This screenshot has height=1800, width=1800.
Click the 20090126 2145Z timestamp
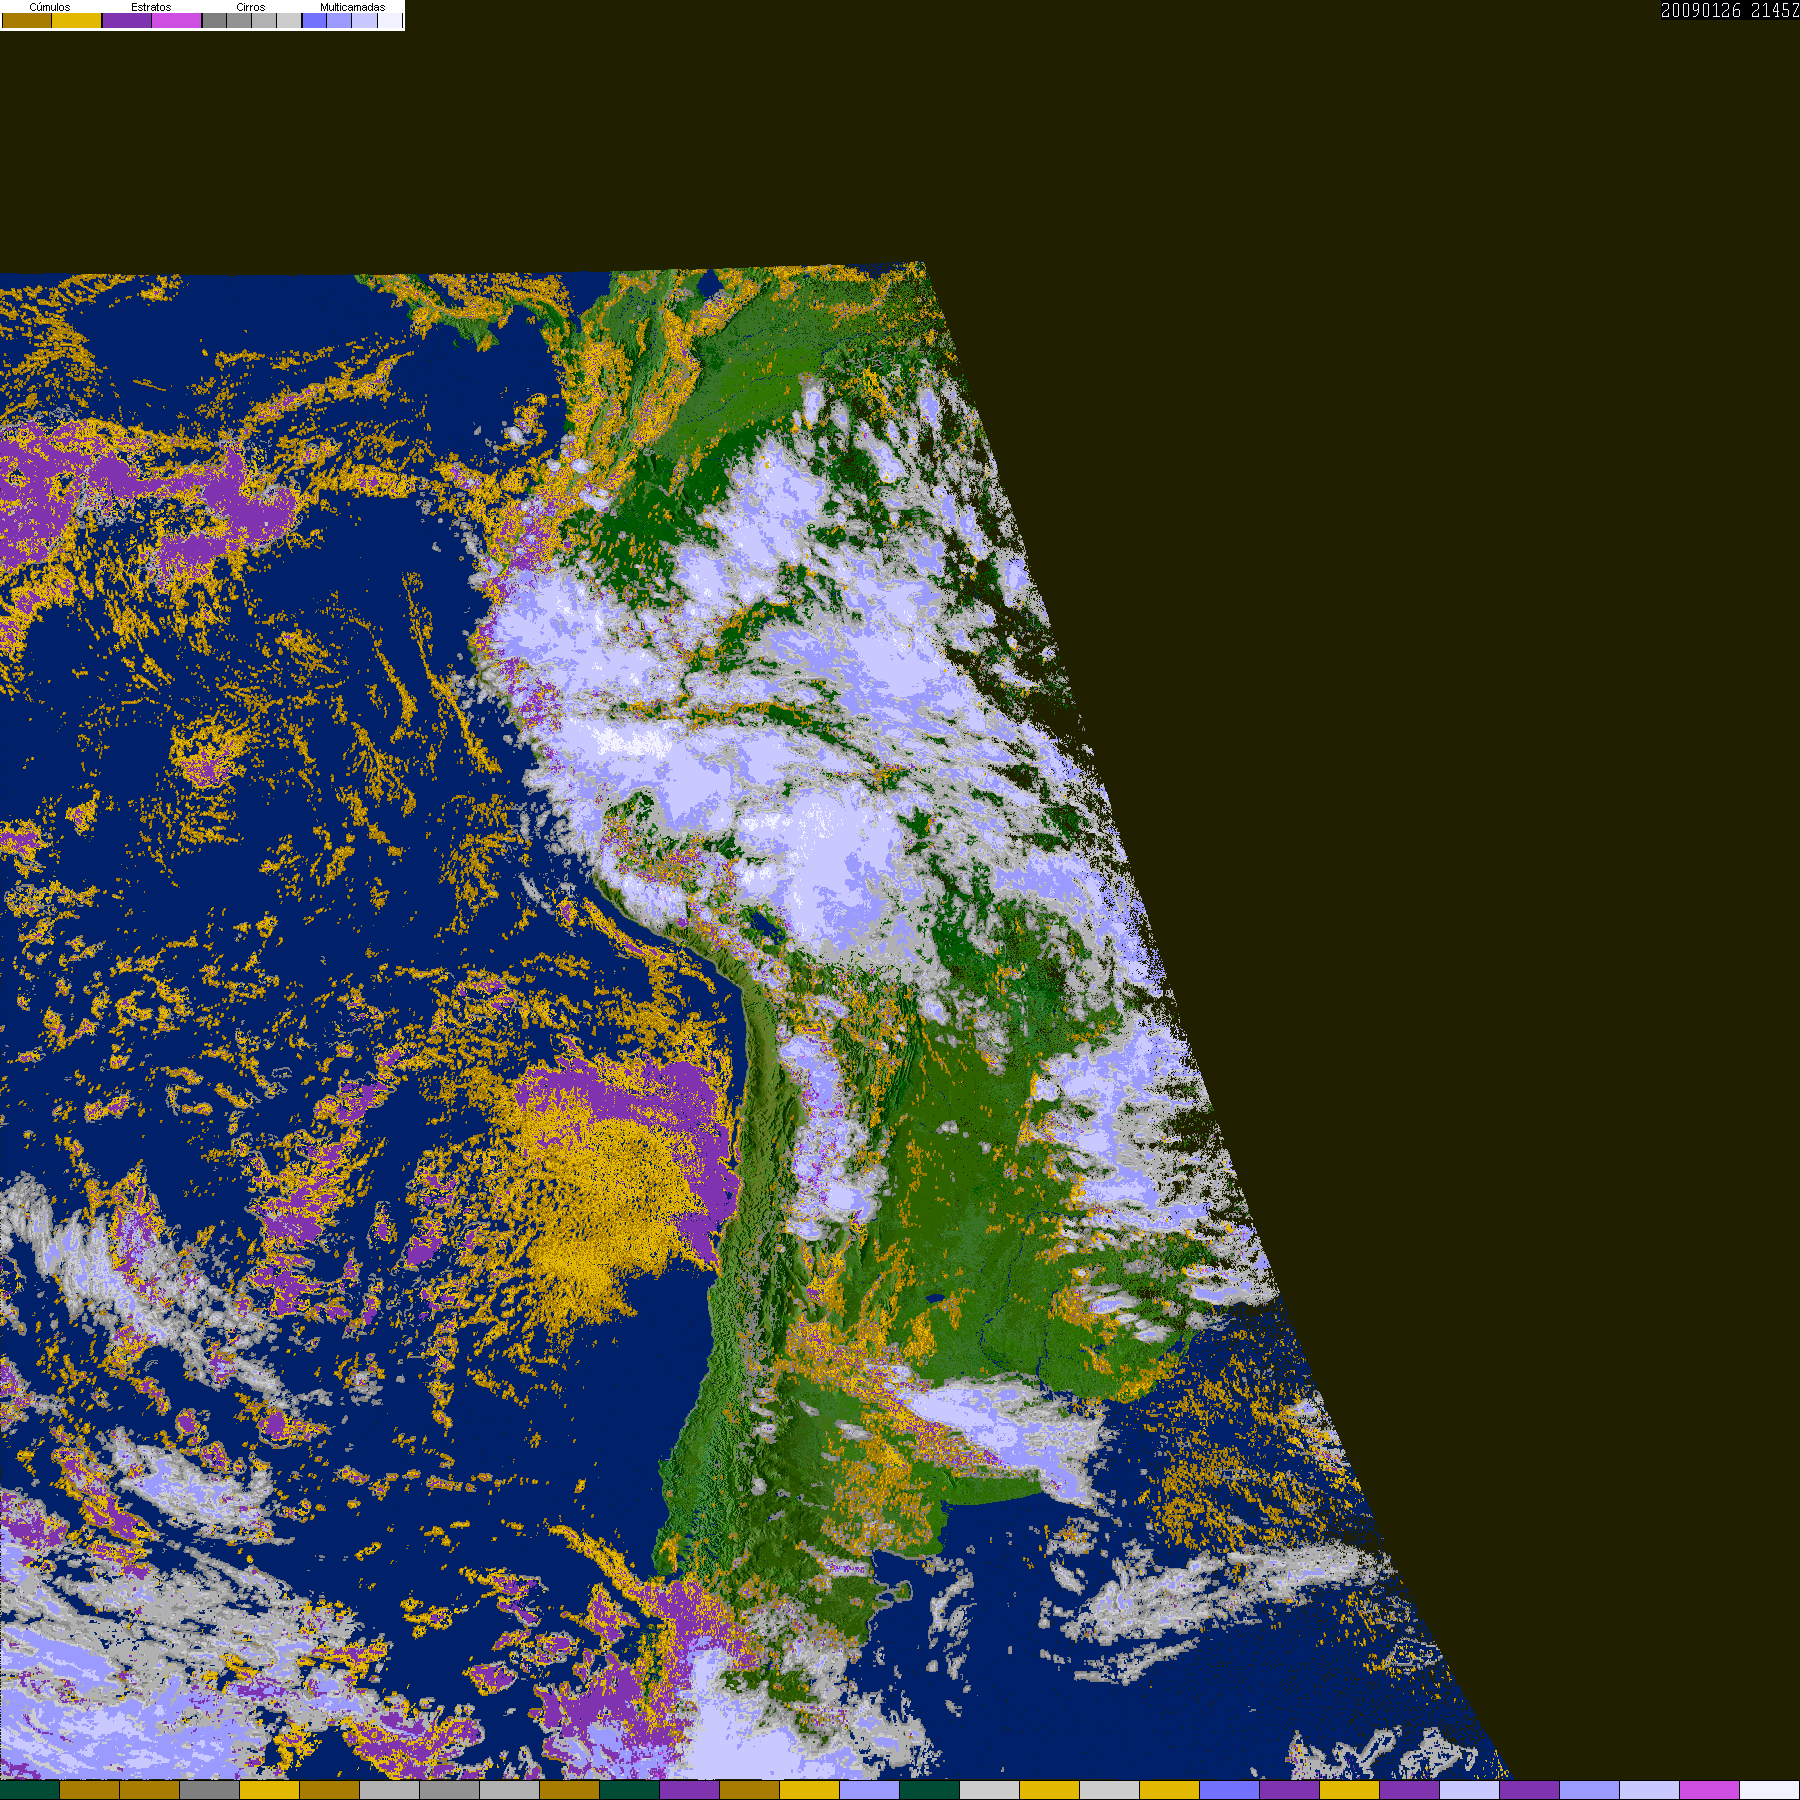[x=1730, y=10]
